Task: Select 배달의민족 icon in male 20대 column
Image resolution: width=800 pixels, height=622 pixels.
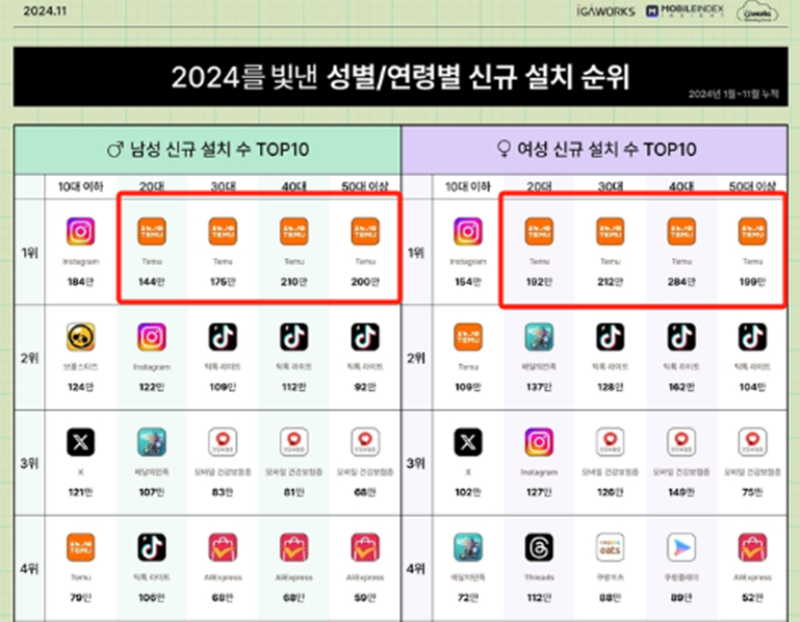Action: [x=151, y=442]
